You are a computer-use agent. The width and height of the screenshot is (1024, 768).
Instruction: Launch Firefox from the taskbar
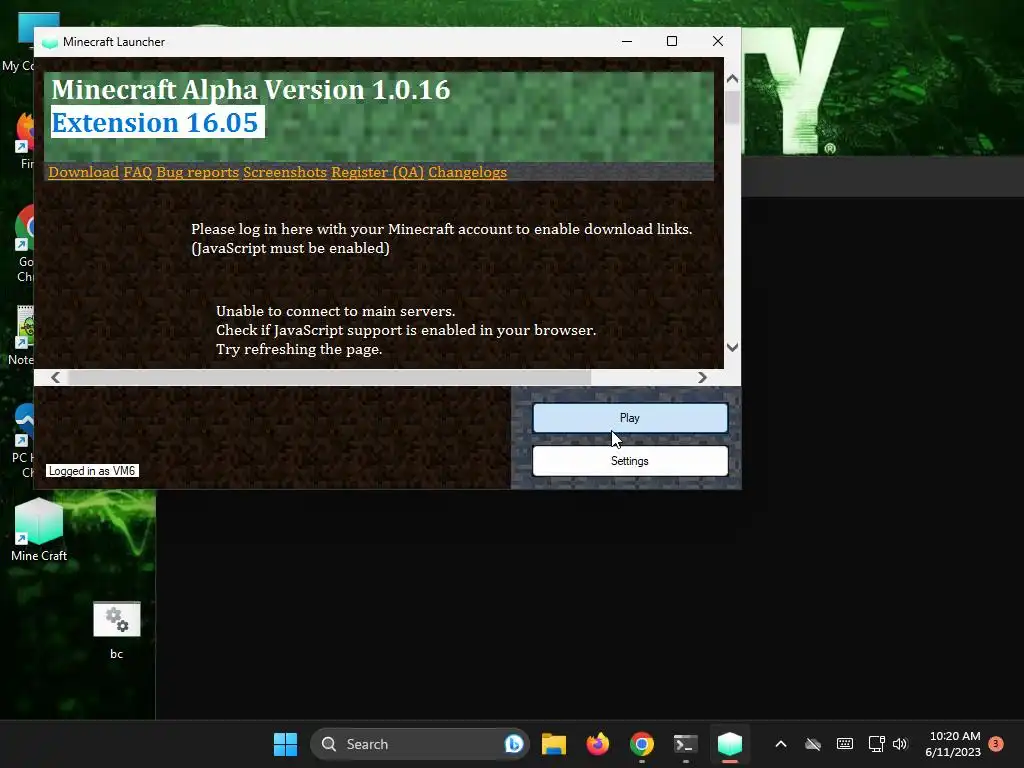click(x=598, y=744)
